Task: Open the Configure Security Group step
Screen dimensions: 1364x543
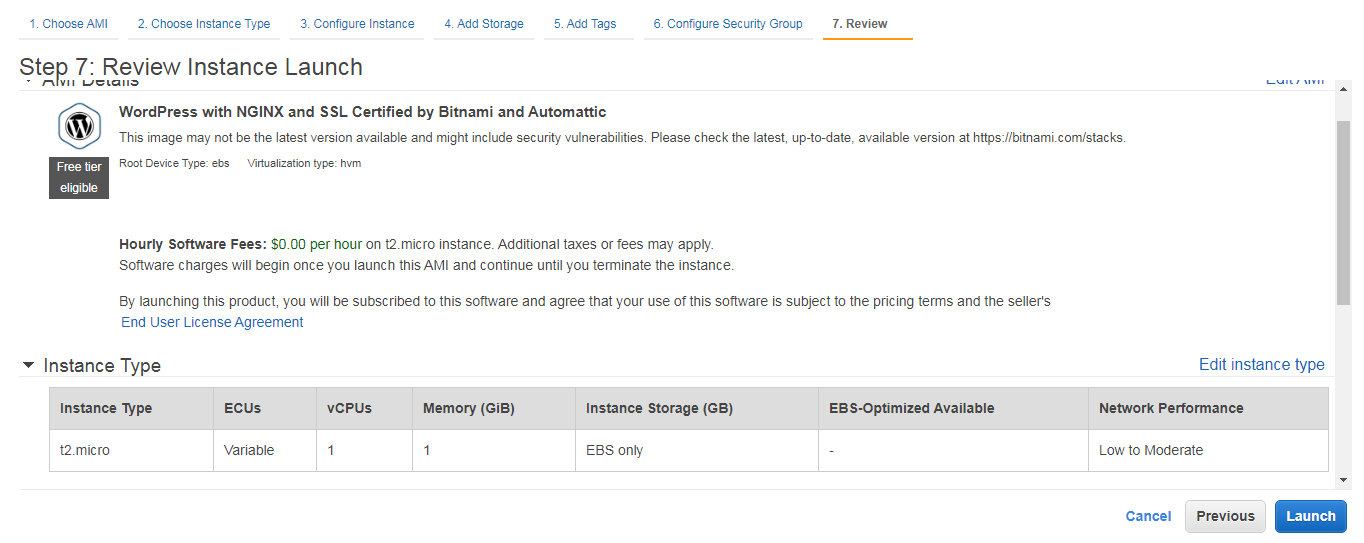Action: coord(728,24)
